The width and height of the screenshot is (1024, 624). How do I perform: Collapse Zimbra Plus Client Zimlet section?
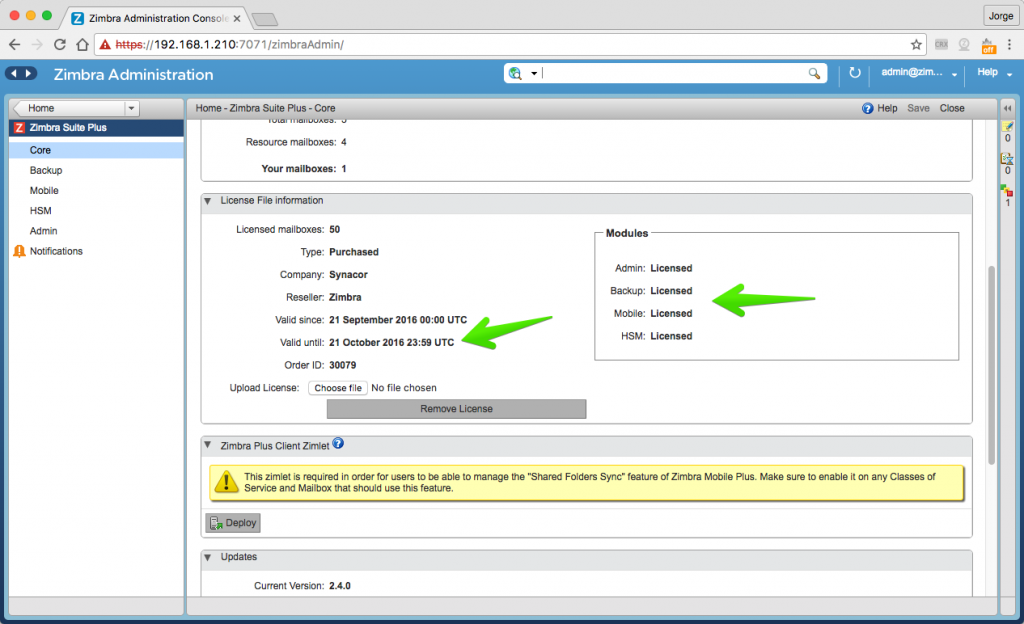tap(208, 445)
